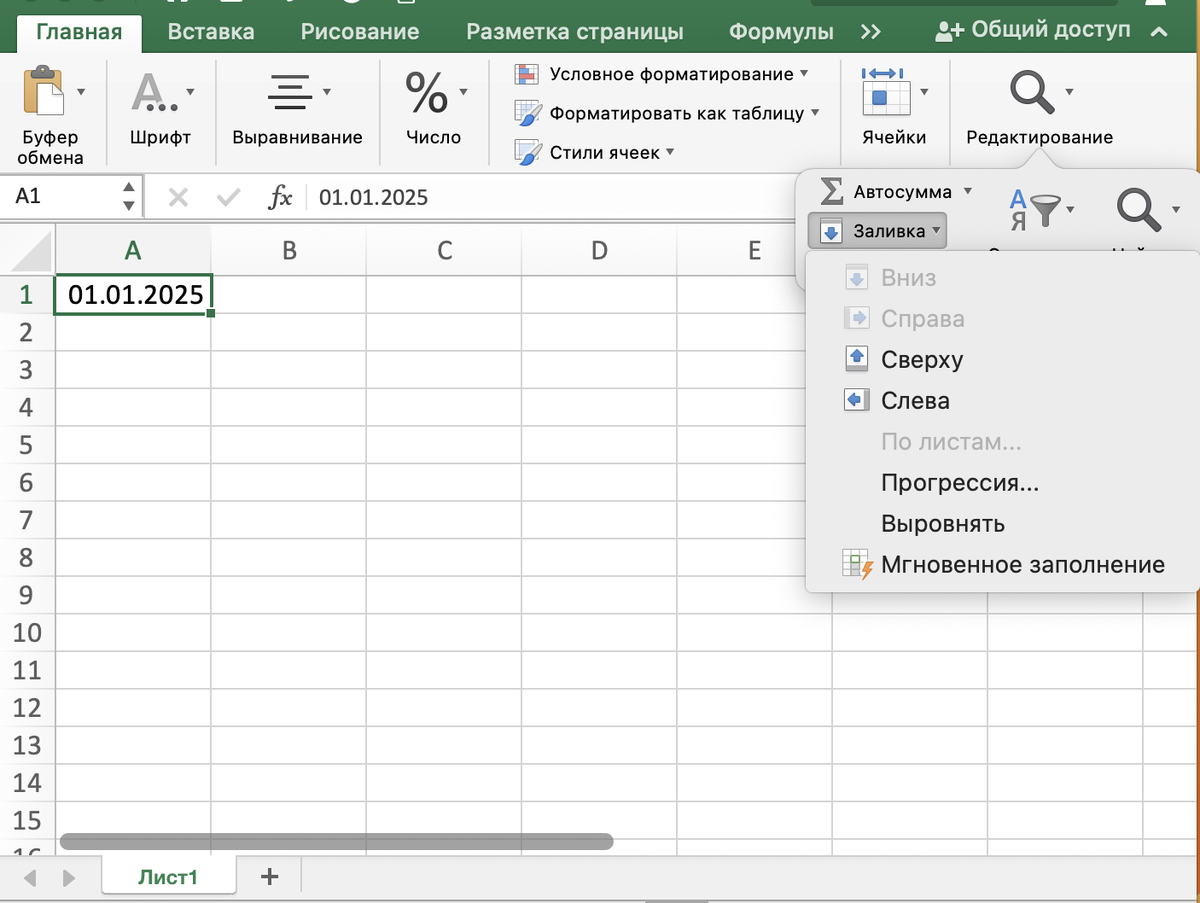Image resolution: width=1200 pixels, height=903 pixels.
Task: Select cell A1 with 01.01.2025
Action: point(133,295)
